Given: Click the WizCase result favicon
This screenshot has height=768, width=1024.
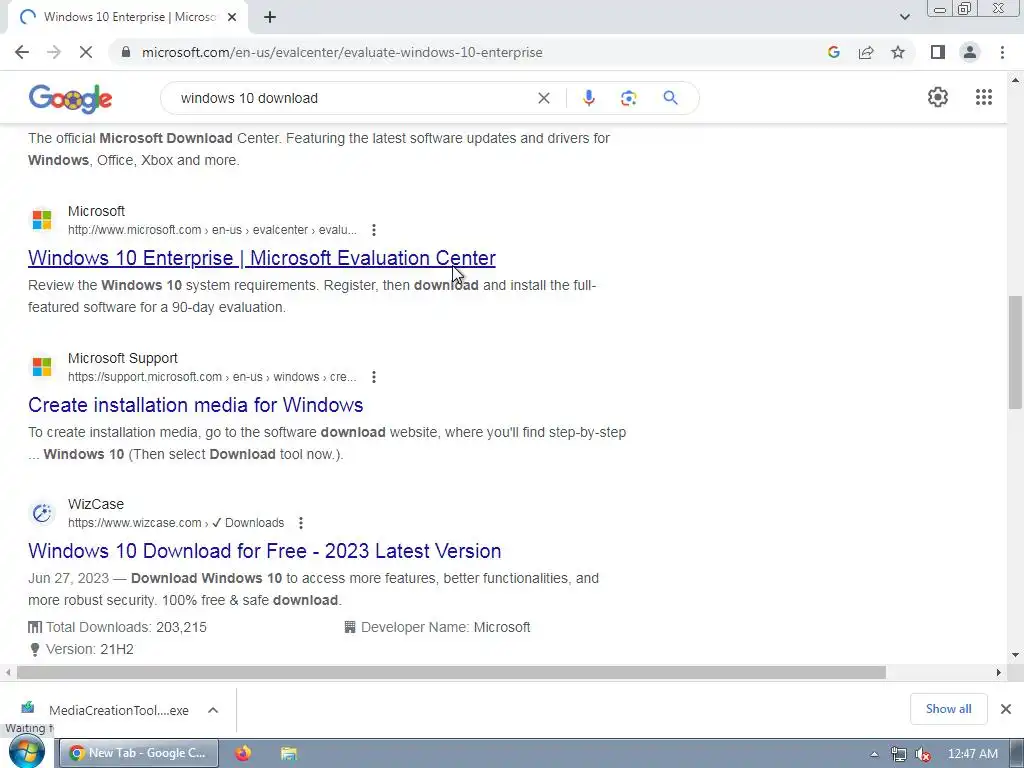Looking at the screenshot, I should (x=42, y=513).
